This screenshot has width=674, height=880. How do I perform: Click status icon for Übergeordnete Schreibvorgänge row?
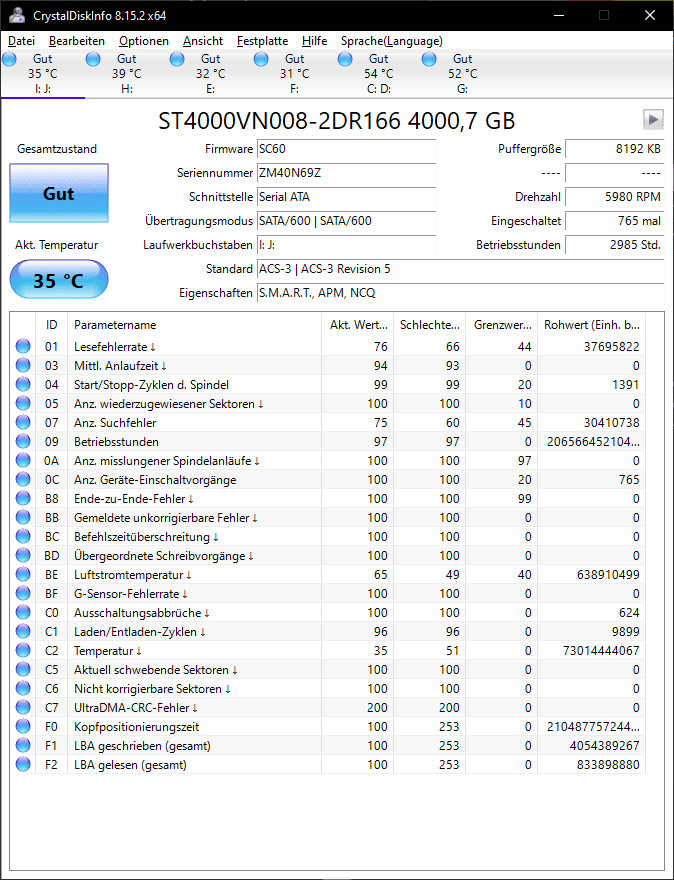click(x=23, y=556)
